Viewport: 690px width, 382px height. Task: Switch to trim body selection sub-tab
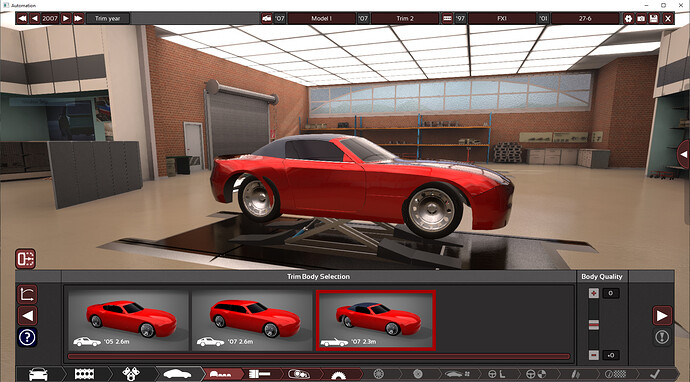220,374
